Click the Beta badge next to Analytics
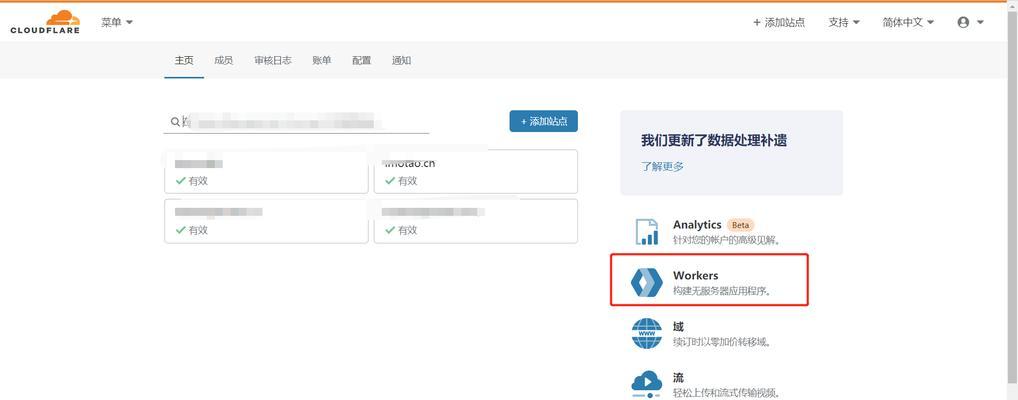This screenshot has width=1018, height=400. point(740,225)
